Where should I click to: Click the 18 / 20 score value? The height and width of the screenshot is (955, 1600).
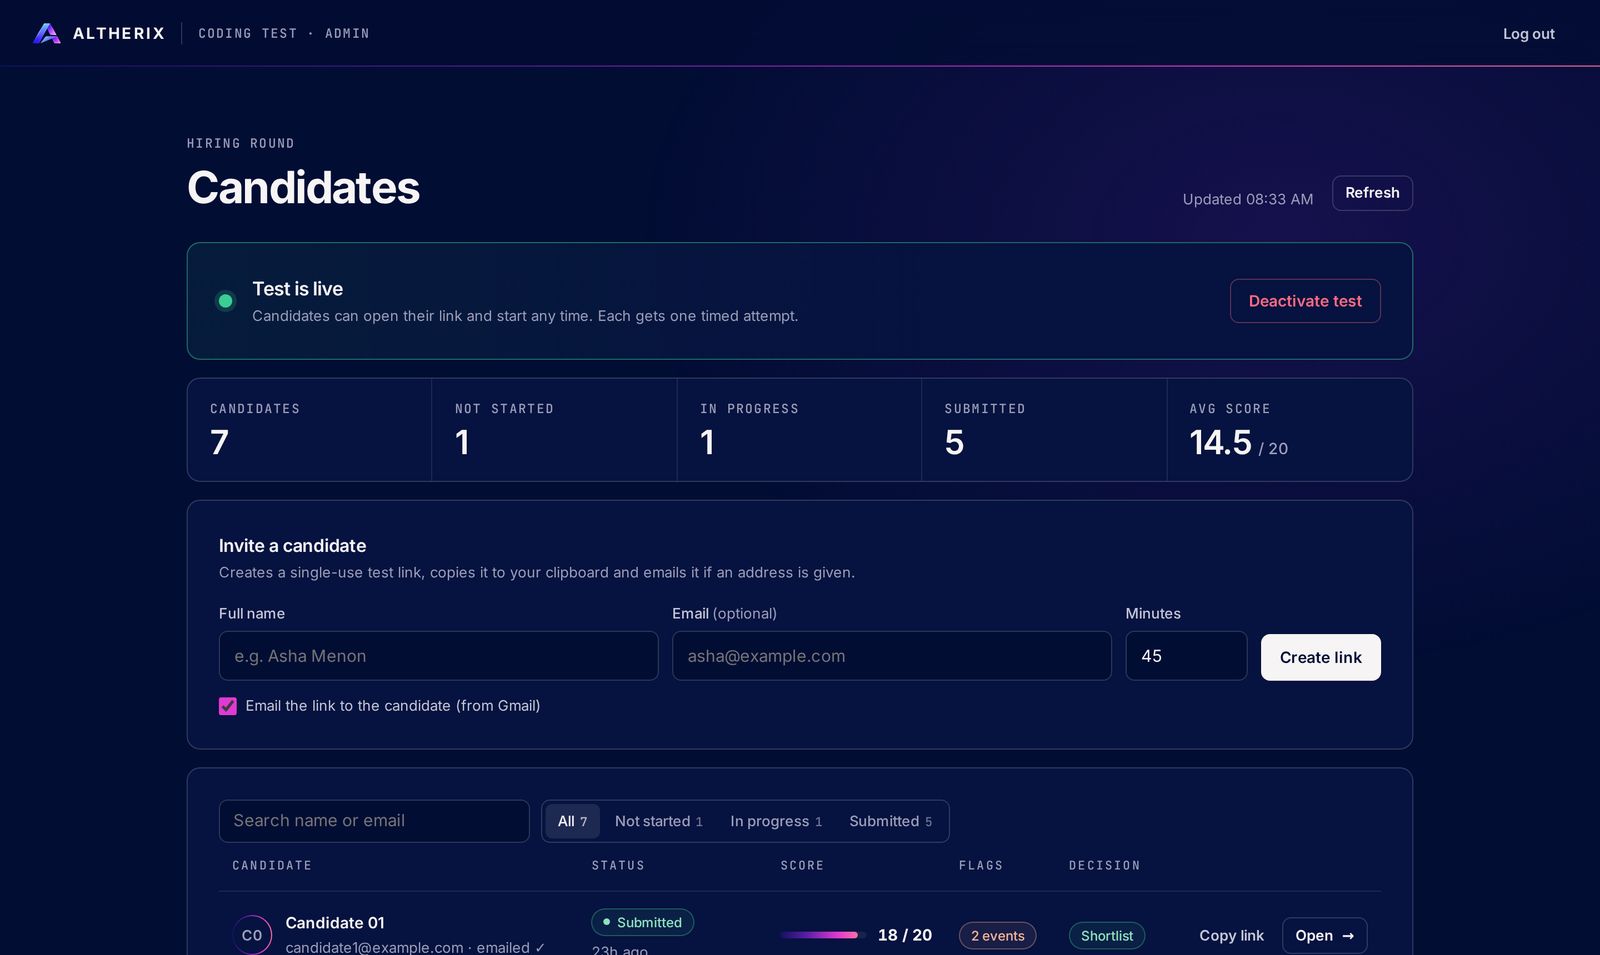coord(904,935)
